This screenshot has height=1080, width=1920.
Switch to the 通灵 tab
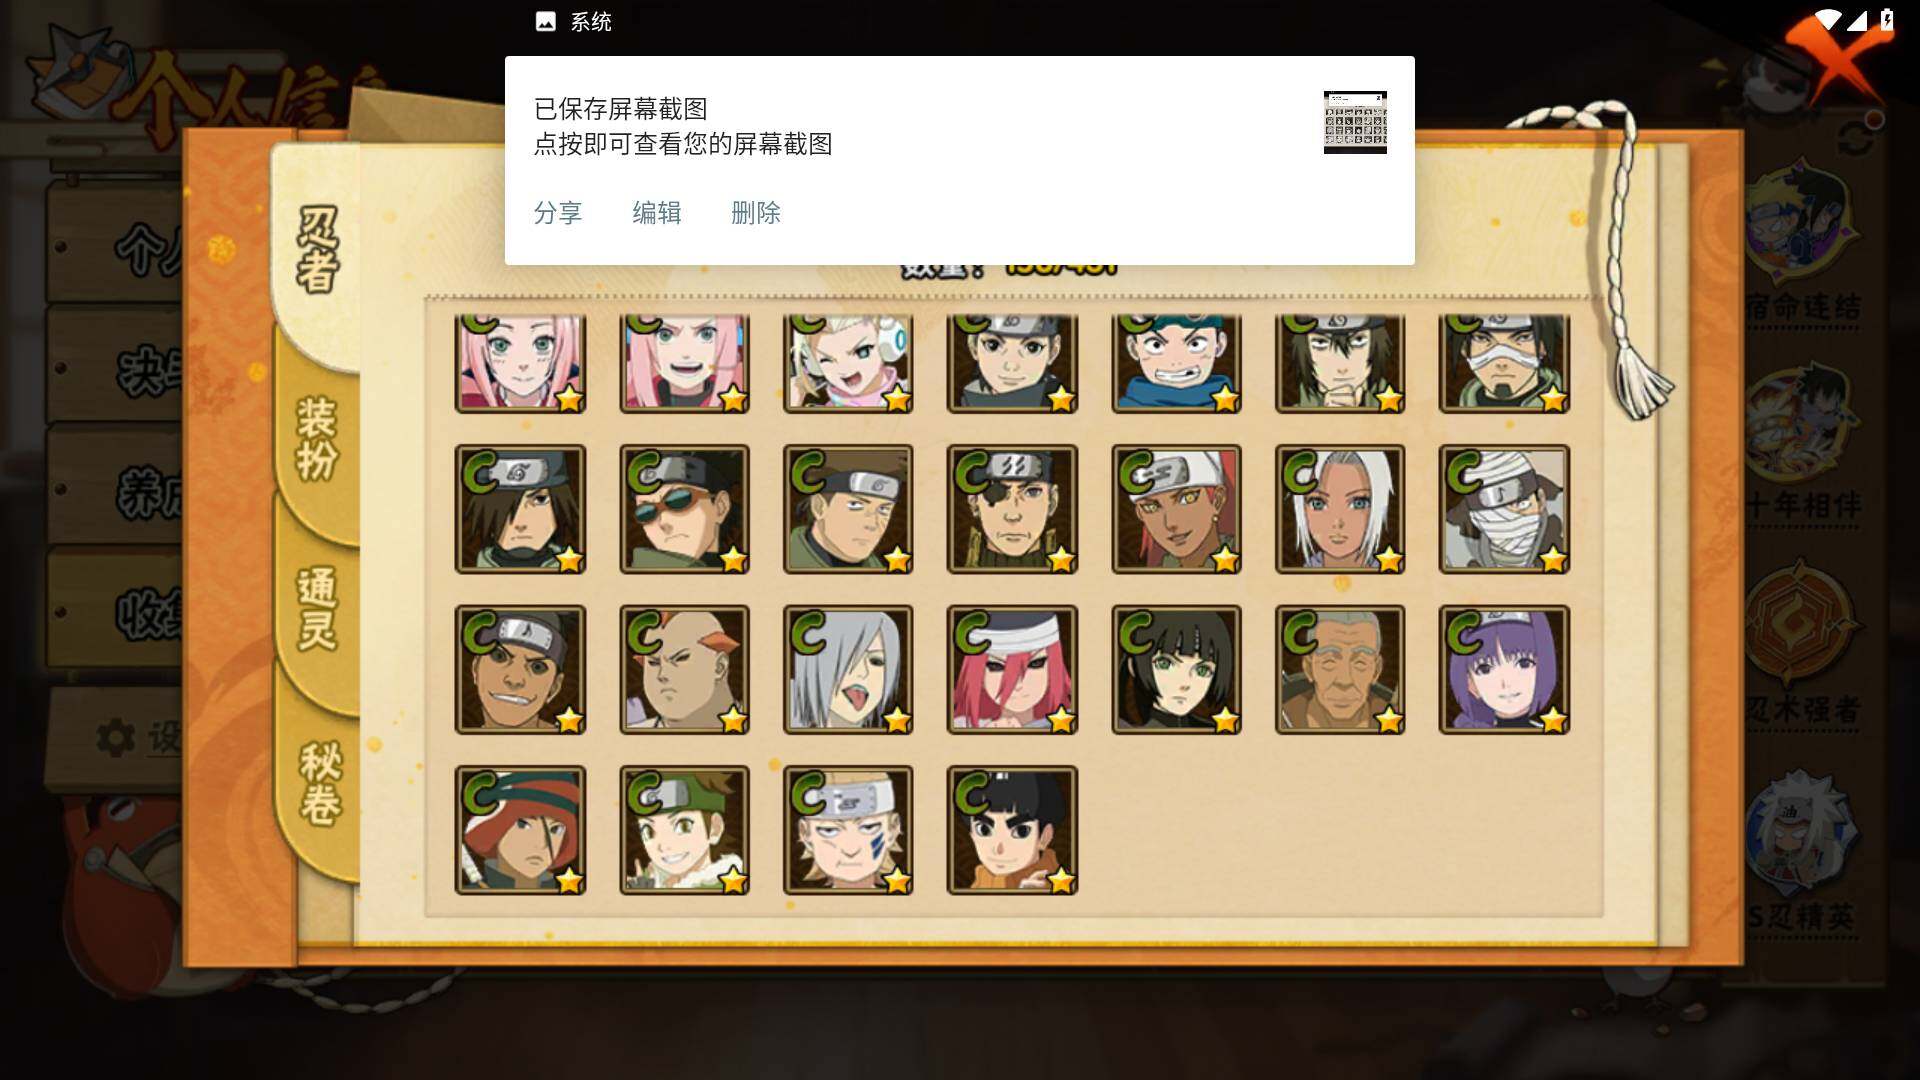tap(318, 608)
